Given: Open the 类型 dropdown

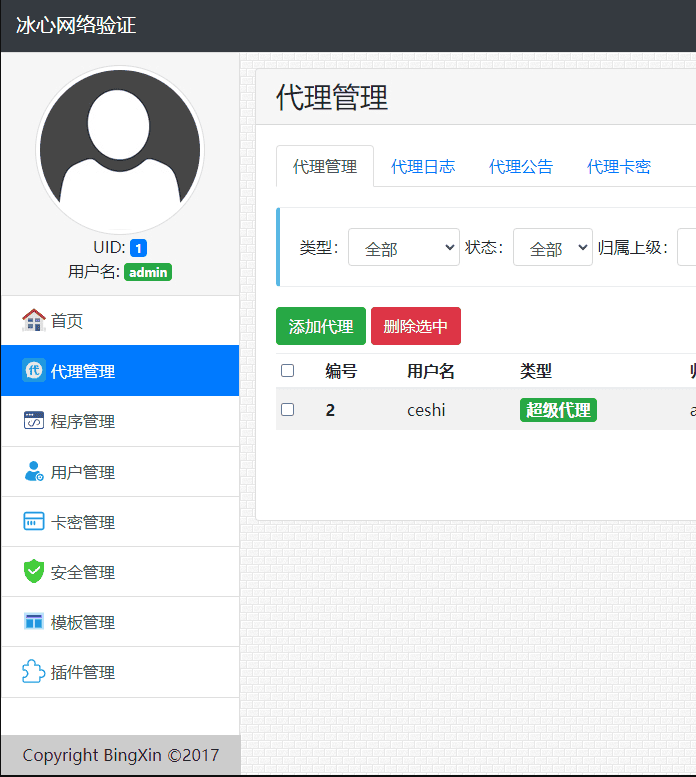Looking at the screenshot, I should (403, 248).
